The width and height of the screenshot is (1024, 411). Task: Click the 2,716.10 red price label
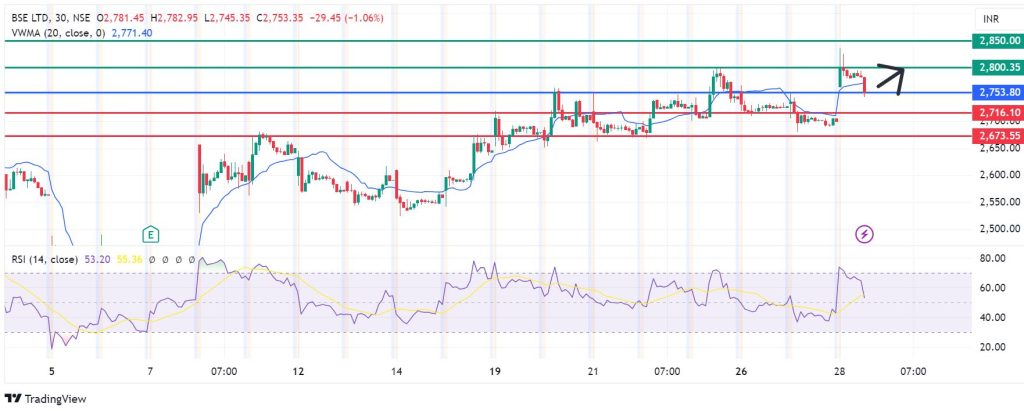coord(997,112)
